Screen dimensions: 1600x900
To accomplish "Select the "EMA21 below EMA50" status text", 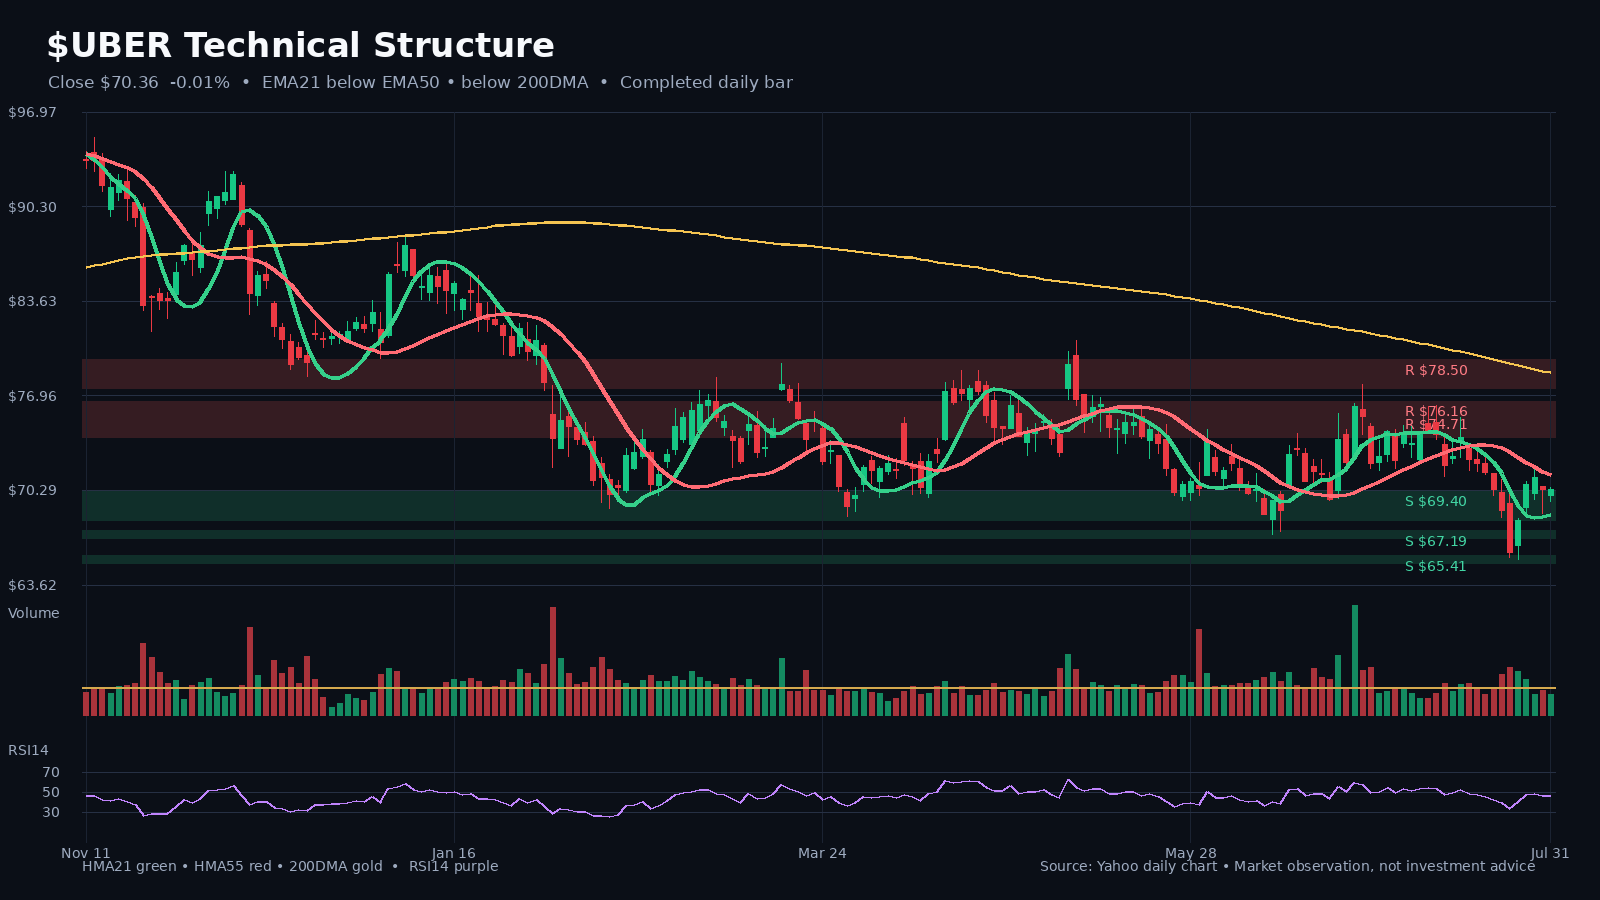I will 351,83.
